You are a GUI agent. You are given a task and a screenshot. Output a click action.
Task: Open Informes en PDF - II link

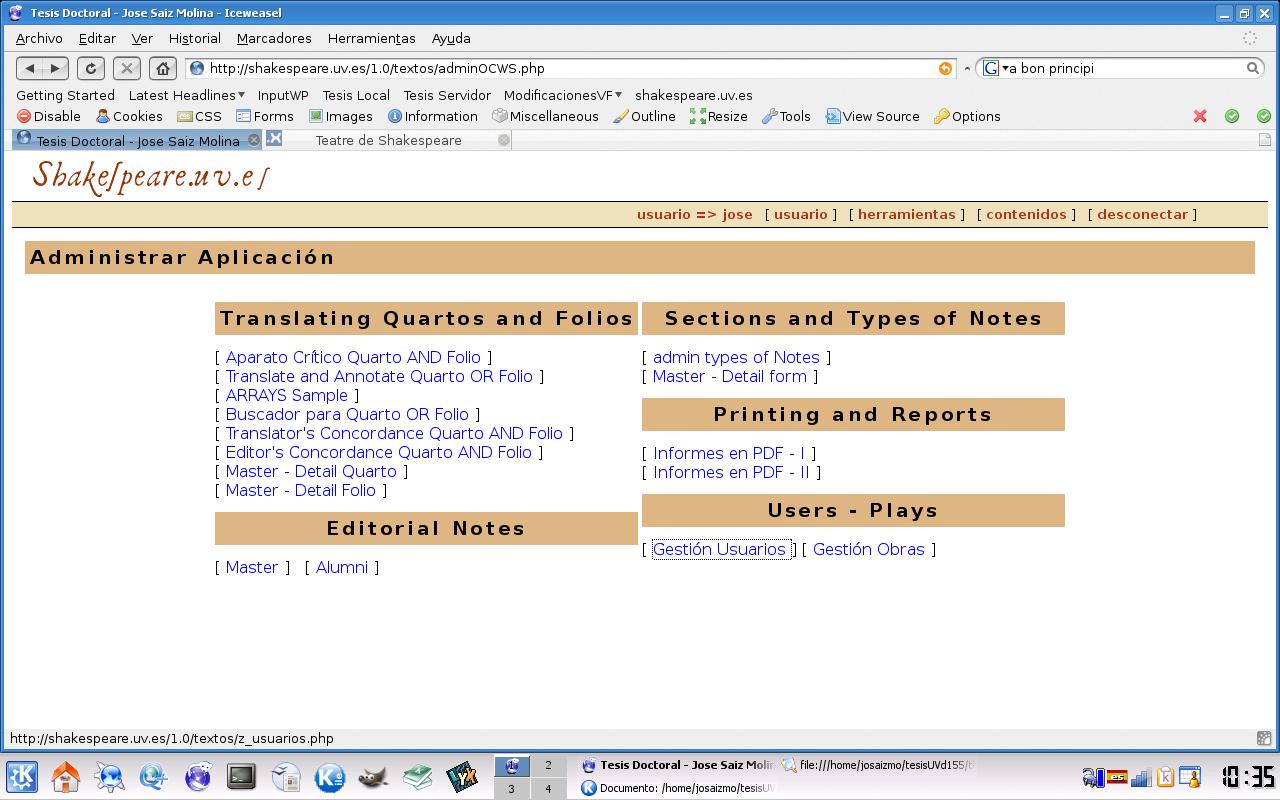tap(731, 472)
